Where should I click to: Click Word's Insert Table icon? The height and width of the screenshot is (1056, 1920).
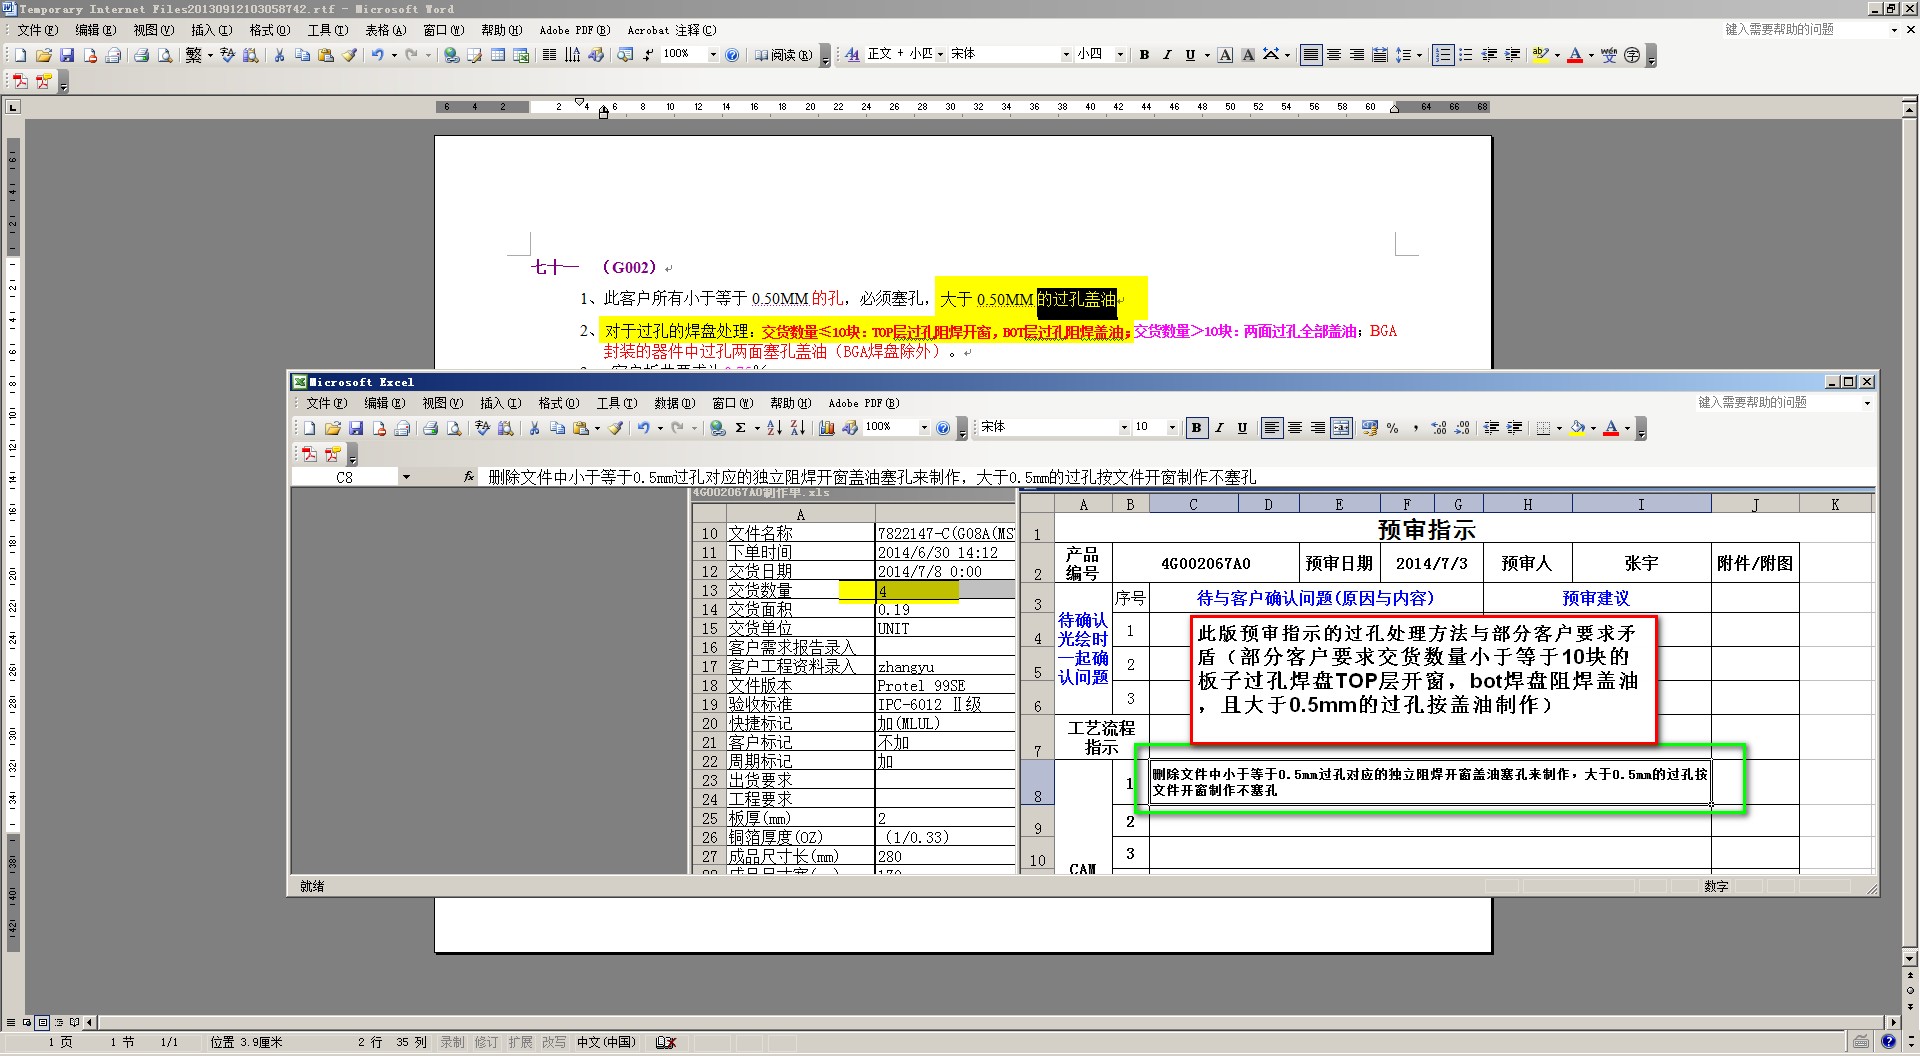[x=498, y=55]
